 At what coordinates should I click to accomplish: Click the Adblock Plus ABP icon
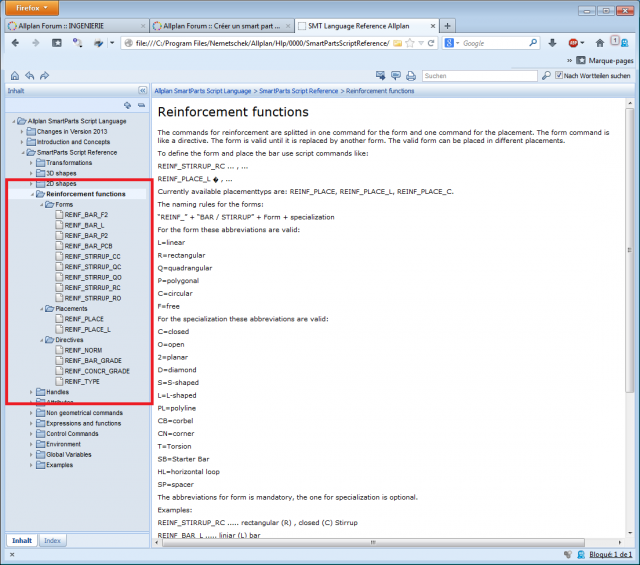pos(573,43)
